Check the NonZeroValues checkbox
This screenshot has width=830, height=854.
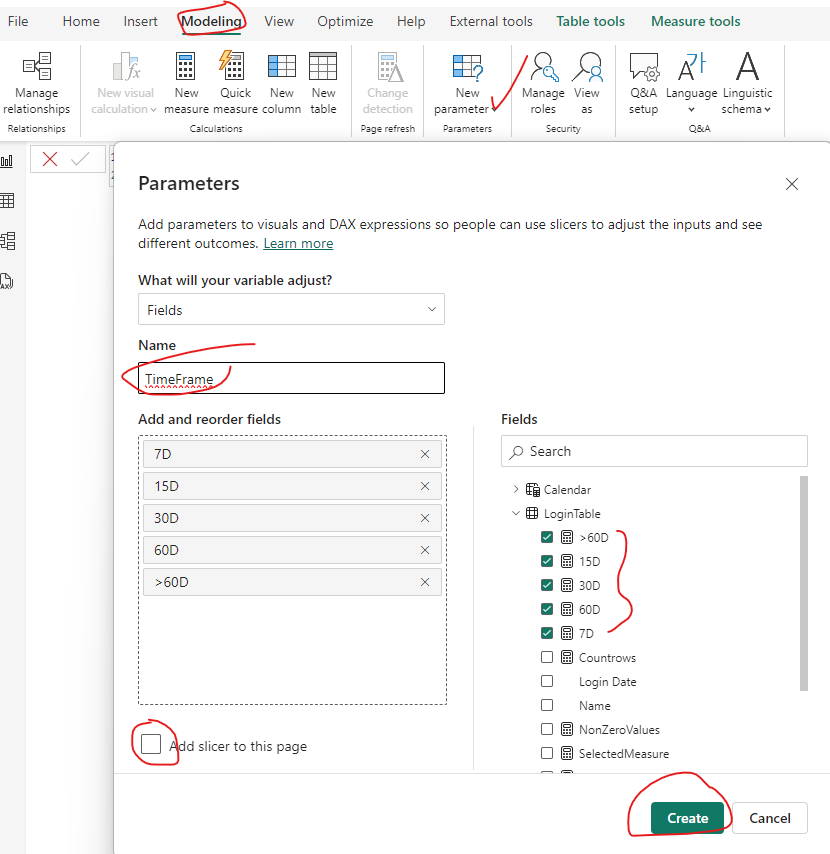[547, 729]
